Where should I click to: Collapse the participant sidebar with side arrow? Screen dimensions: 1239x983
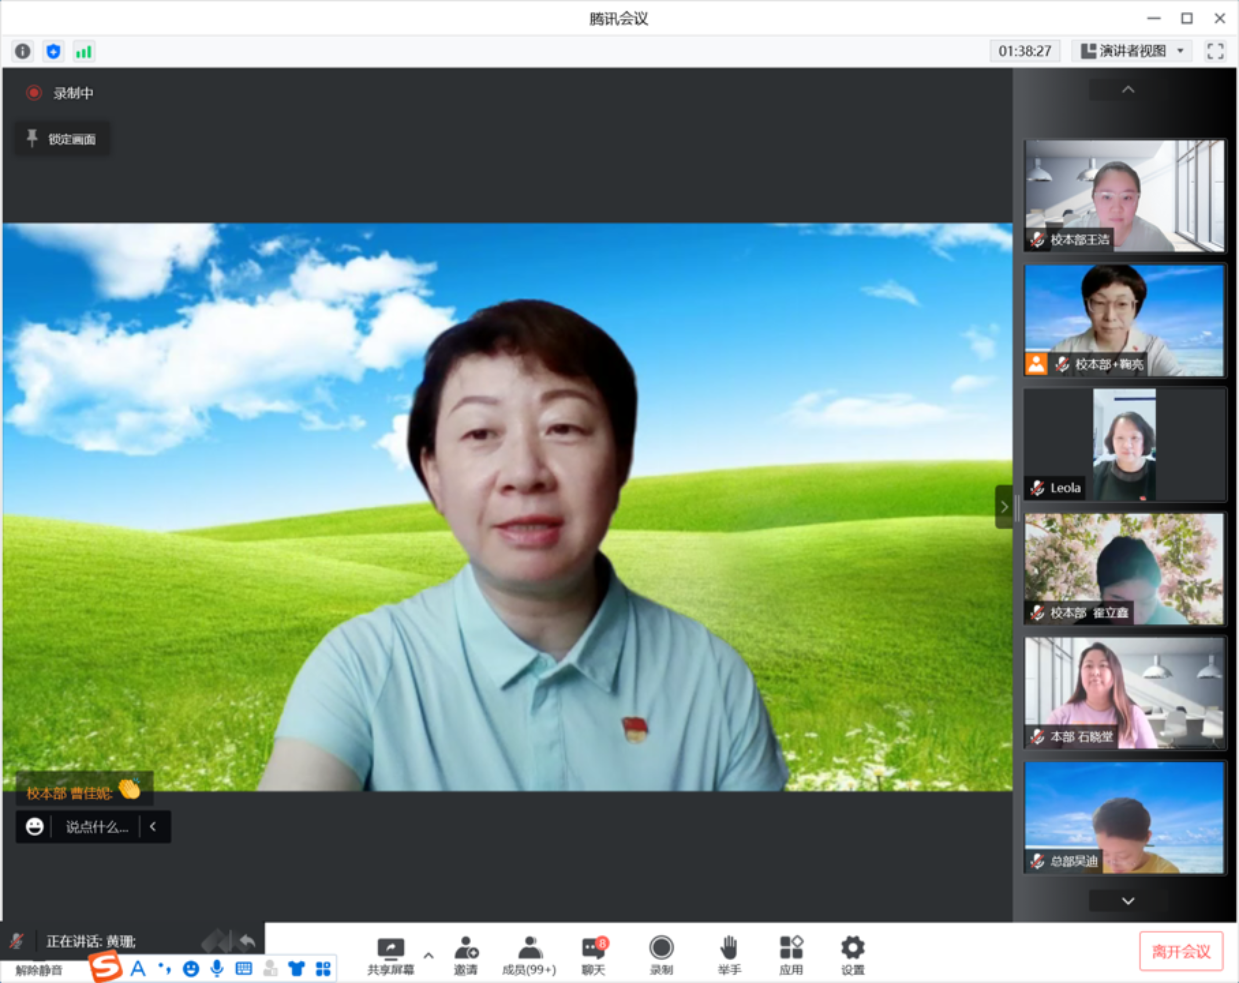(x=1004, y=507)
